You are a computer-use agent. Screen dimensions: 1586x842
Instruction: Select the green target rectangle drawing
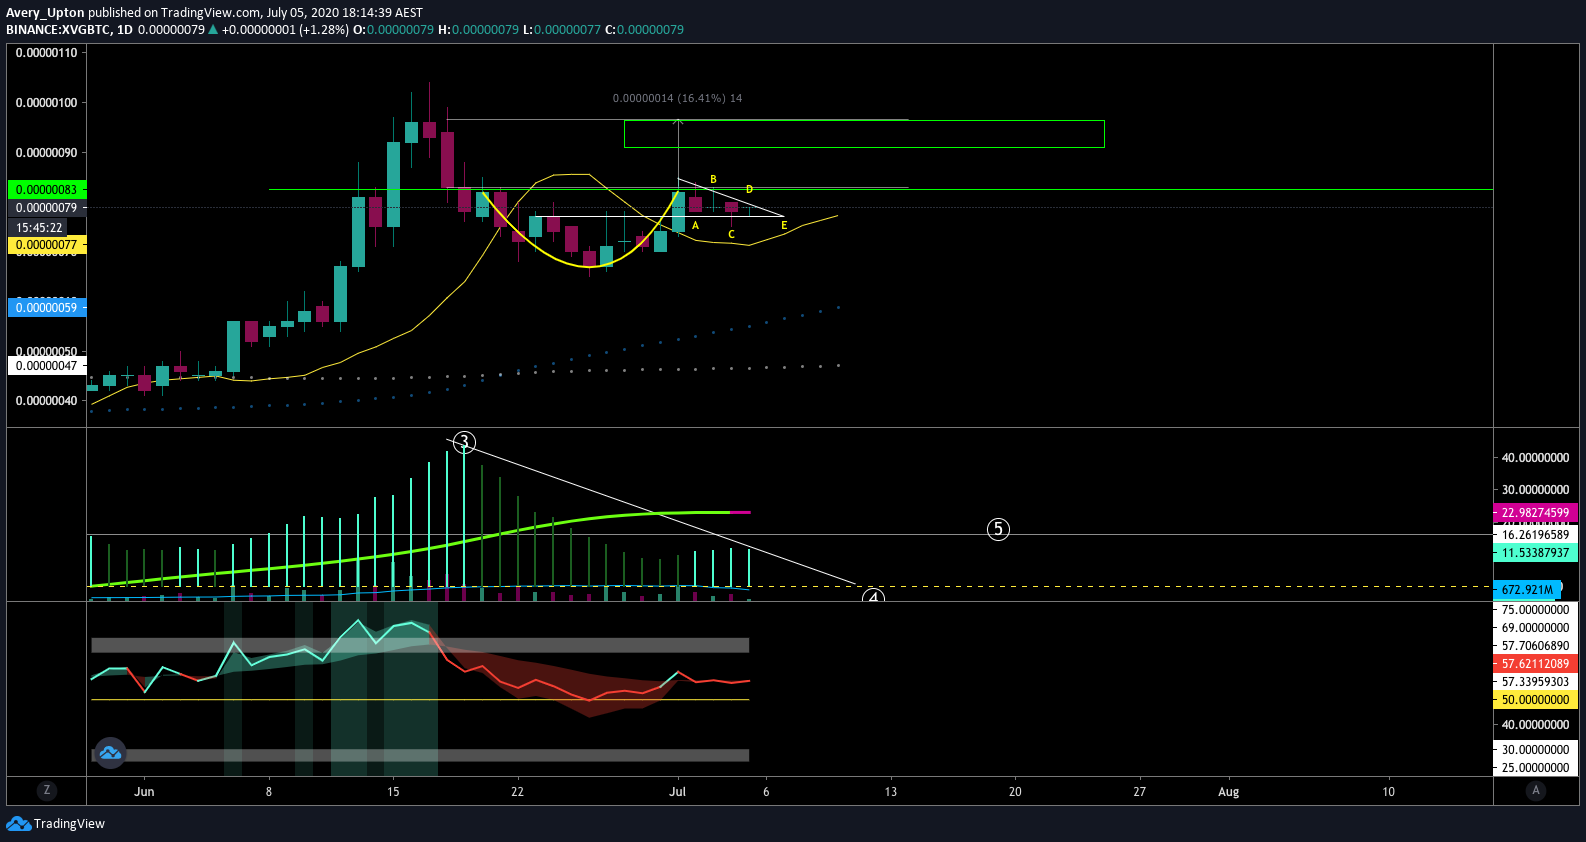tap(864, 134)
